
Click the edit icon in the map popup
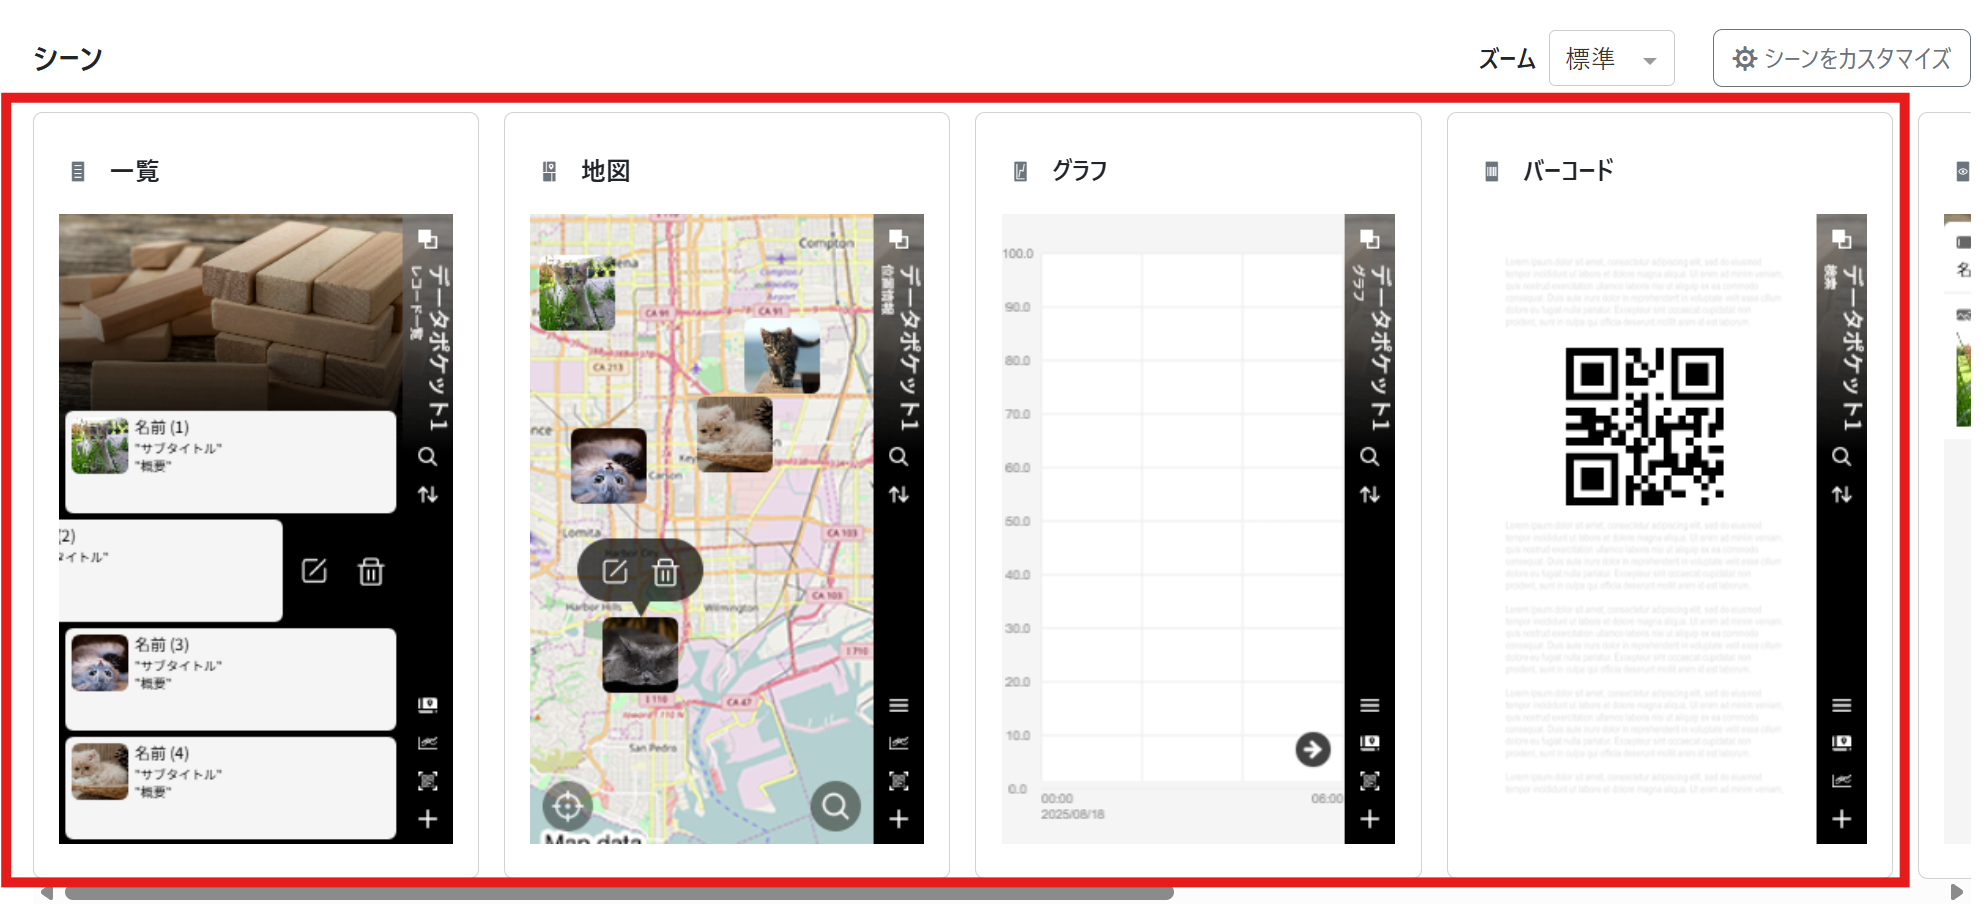(x=614, y=571)
